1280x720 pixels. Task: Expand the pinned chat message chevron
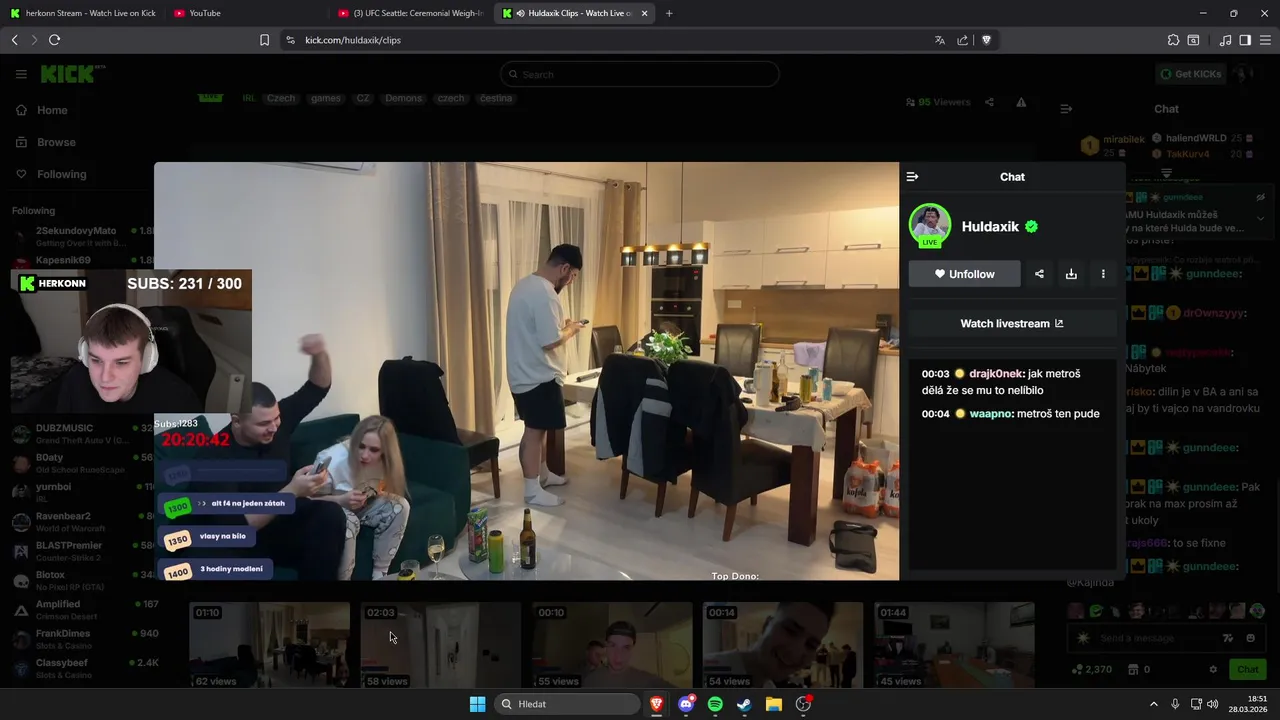coord(1261,218)
